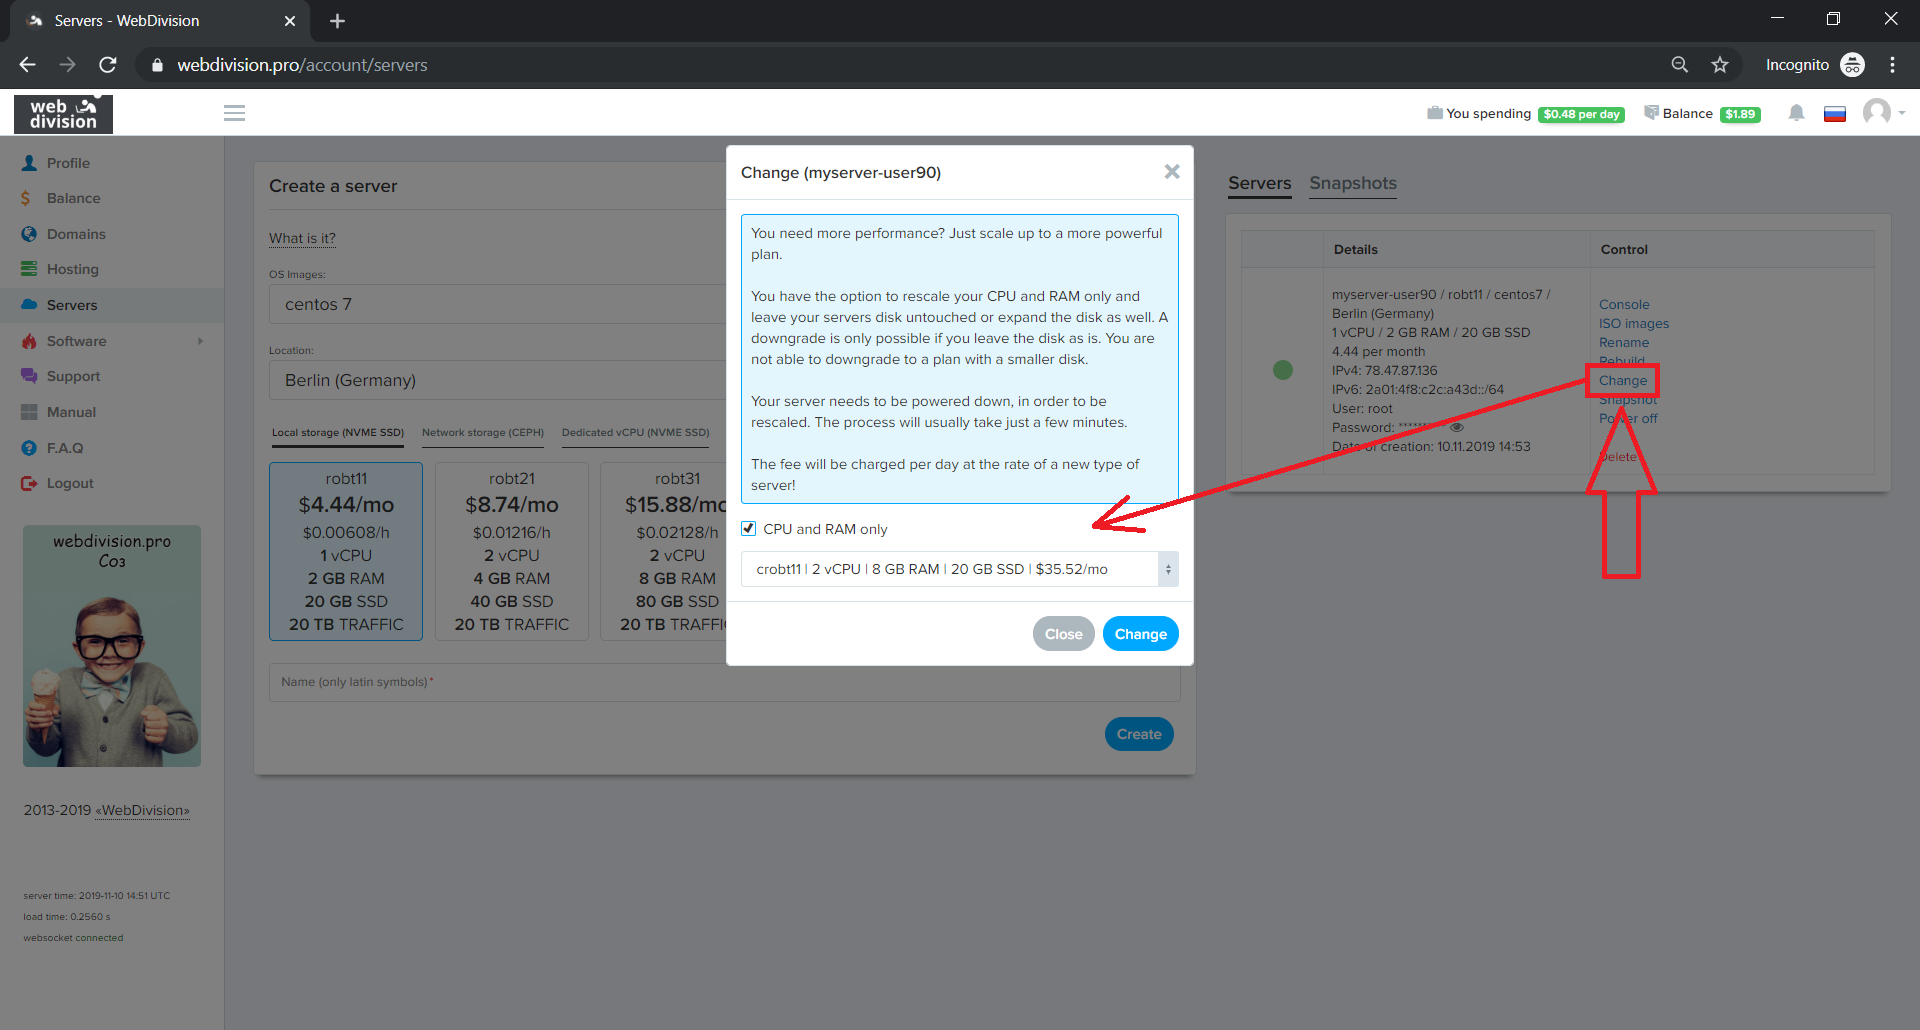Close the Change dialog with the X

1172,172
